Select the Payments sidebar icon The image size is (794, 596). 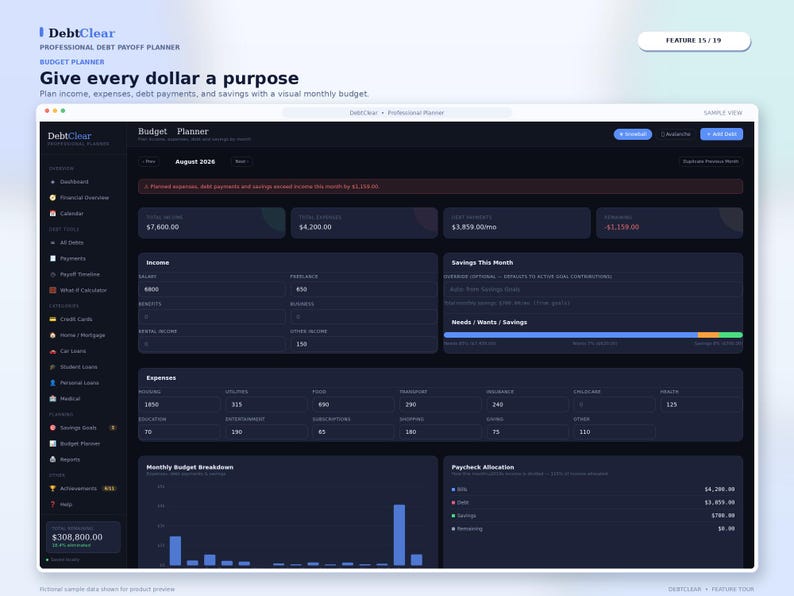[x=53, y=258]
